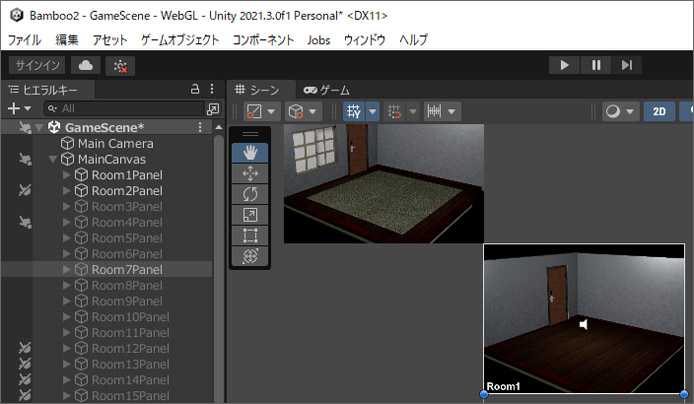This screenshot has width=694, height=404.
Task: Click the audio speaker gizmo in scene
Action: tap(584, 324)
